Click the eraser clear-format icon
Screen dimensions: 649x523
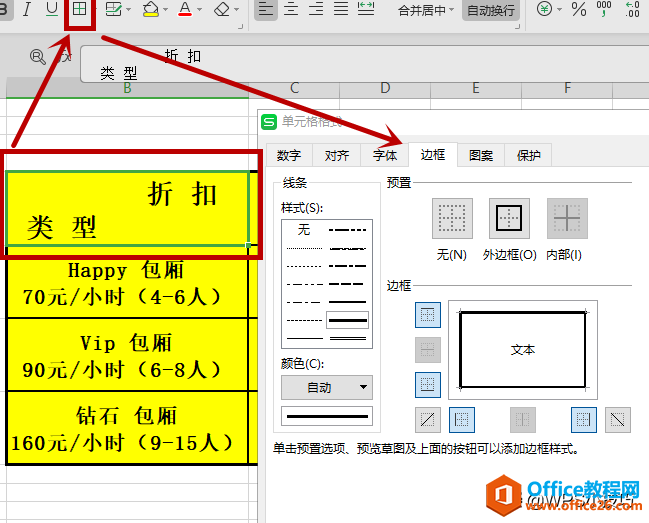[222, 9]
